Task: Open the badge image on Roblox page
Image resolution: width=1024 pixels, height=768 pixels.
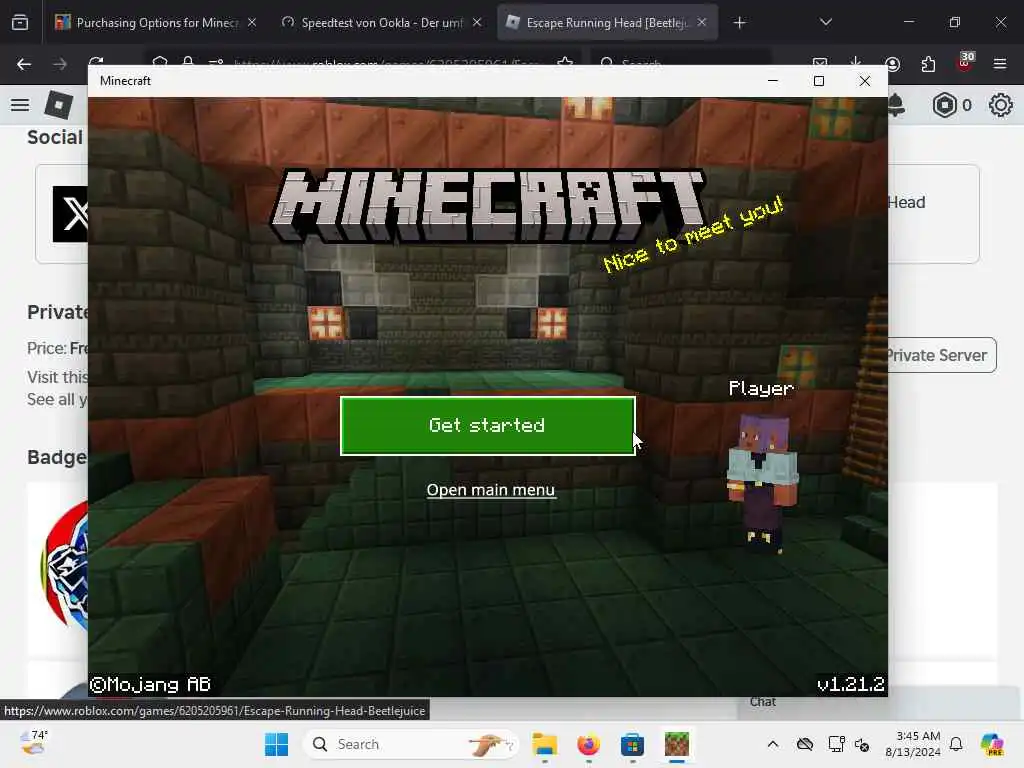Action: coord(65,567)
